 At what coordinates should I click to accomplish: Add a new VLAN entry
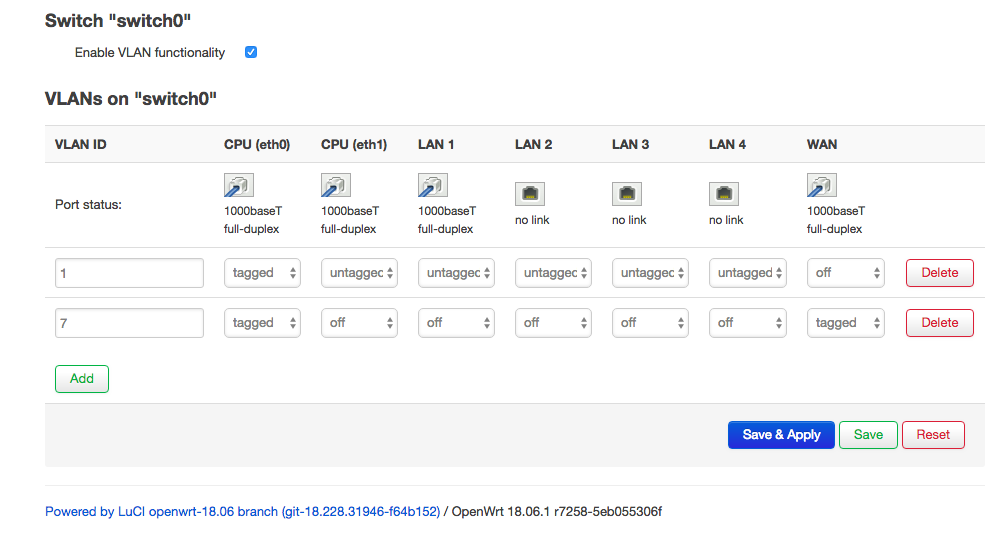(82, 379)
